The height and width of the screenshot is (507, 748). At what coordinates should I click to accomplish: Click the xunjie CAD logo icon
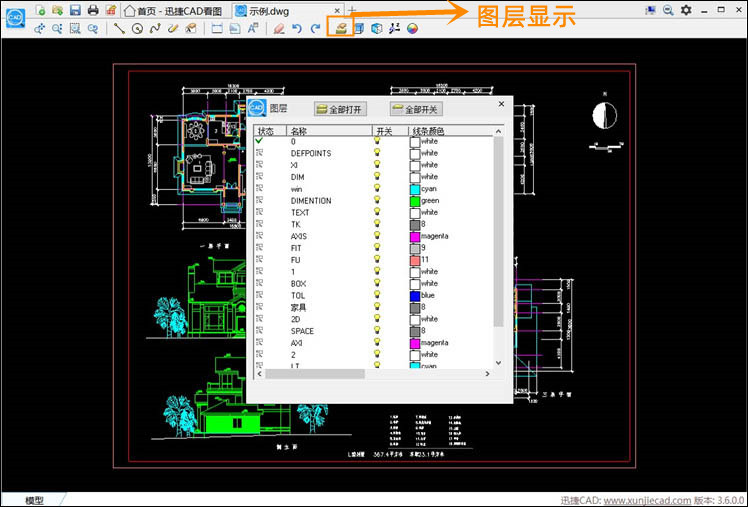tap(15, 19)
